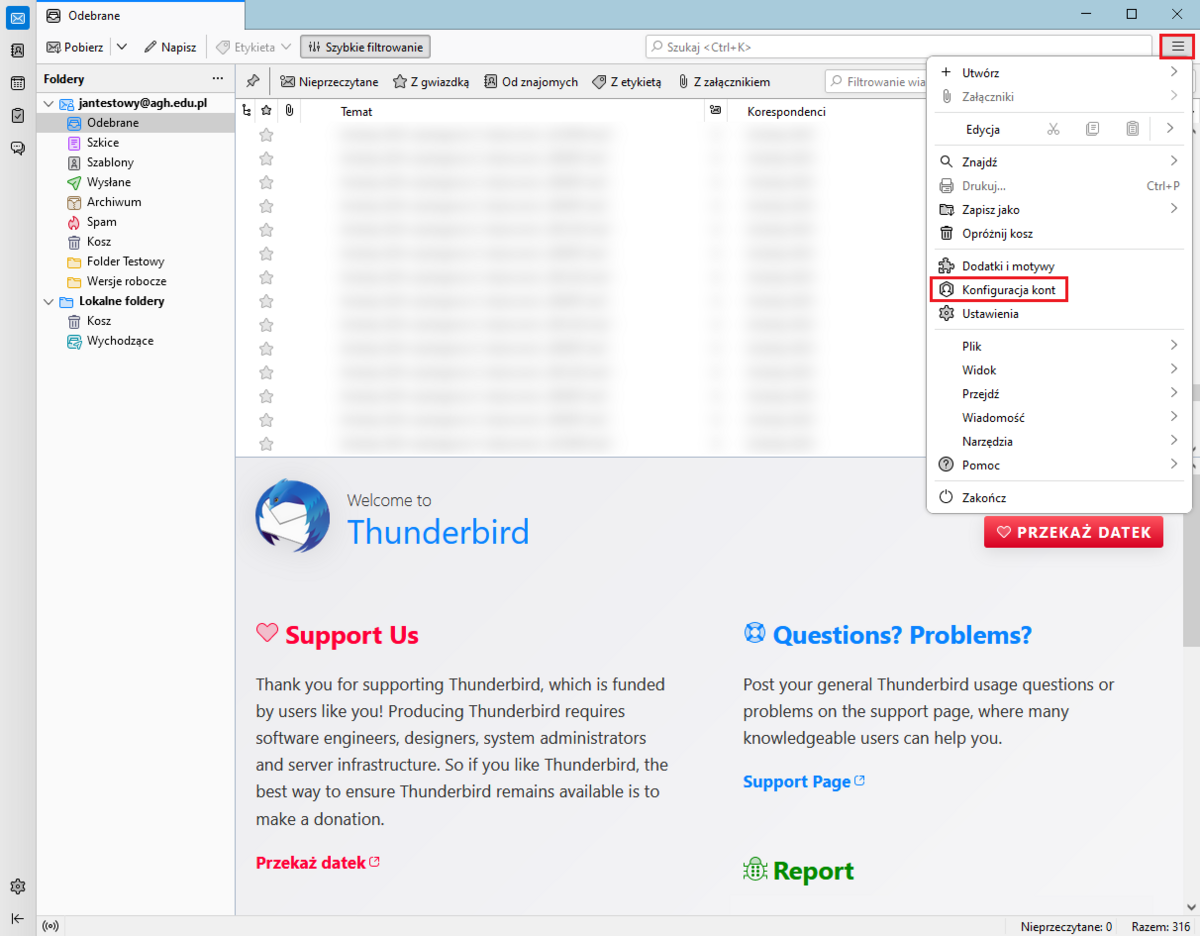This screenshot has height=936, width=1200.
Task: Toggle the Z gwiazdką starred filter
Action: click(x=431, y=82)
